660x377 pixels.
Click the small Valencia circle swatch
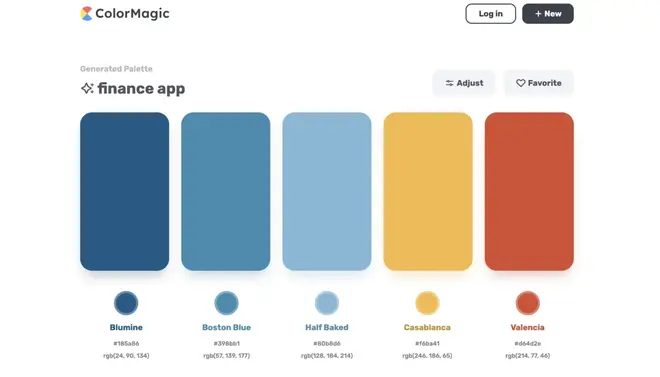coord(527,303)
